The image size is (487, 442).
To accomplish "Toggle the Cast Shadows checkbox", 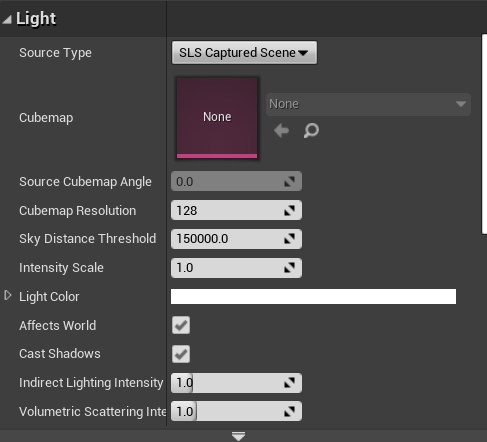I will pyautogui.click(x=181, y=354).
